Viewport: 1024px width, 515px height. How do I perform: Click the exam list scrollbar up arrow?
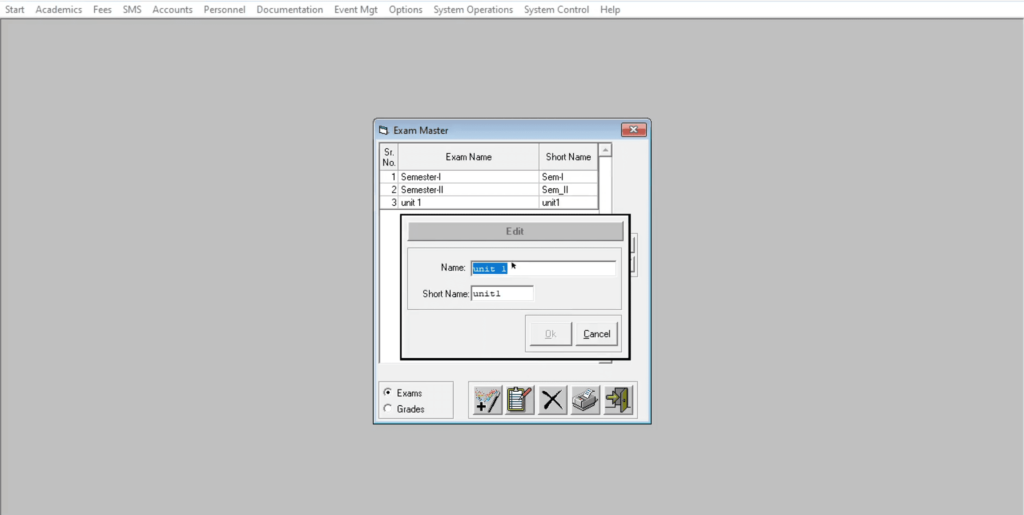click(x=605, y=151)
